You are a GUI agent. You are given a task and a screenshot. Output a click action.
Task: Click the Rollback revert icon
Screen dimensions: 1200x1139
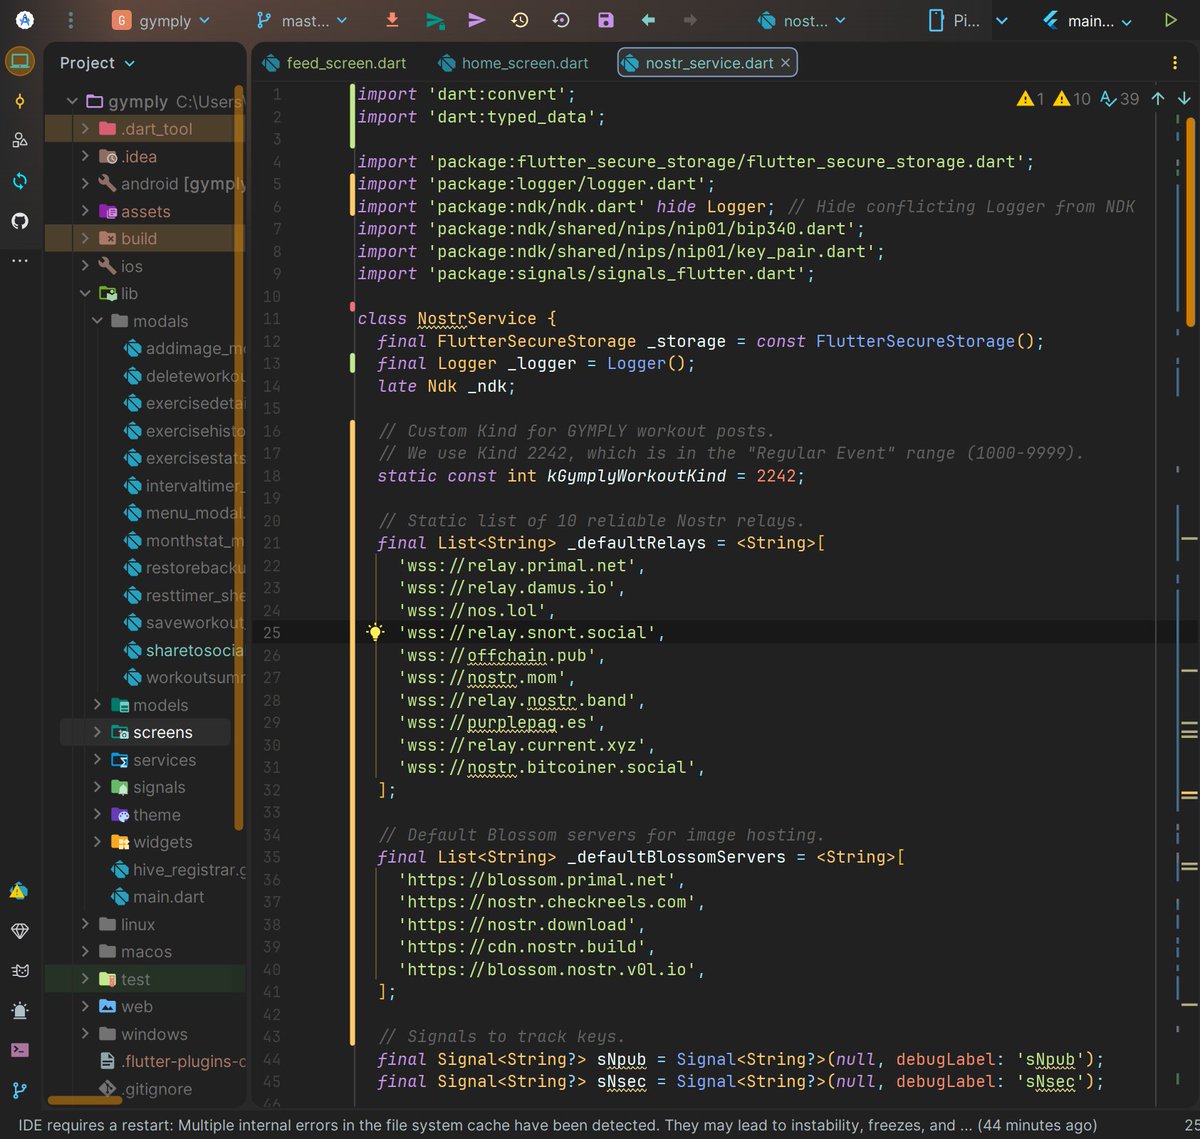click(x=561, y=20)
